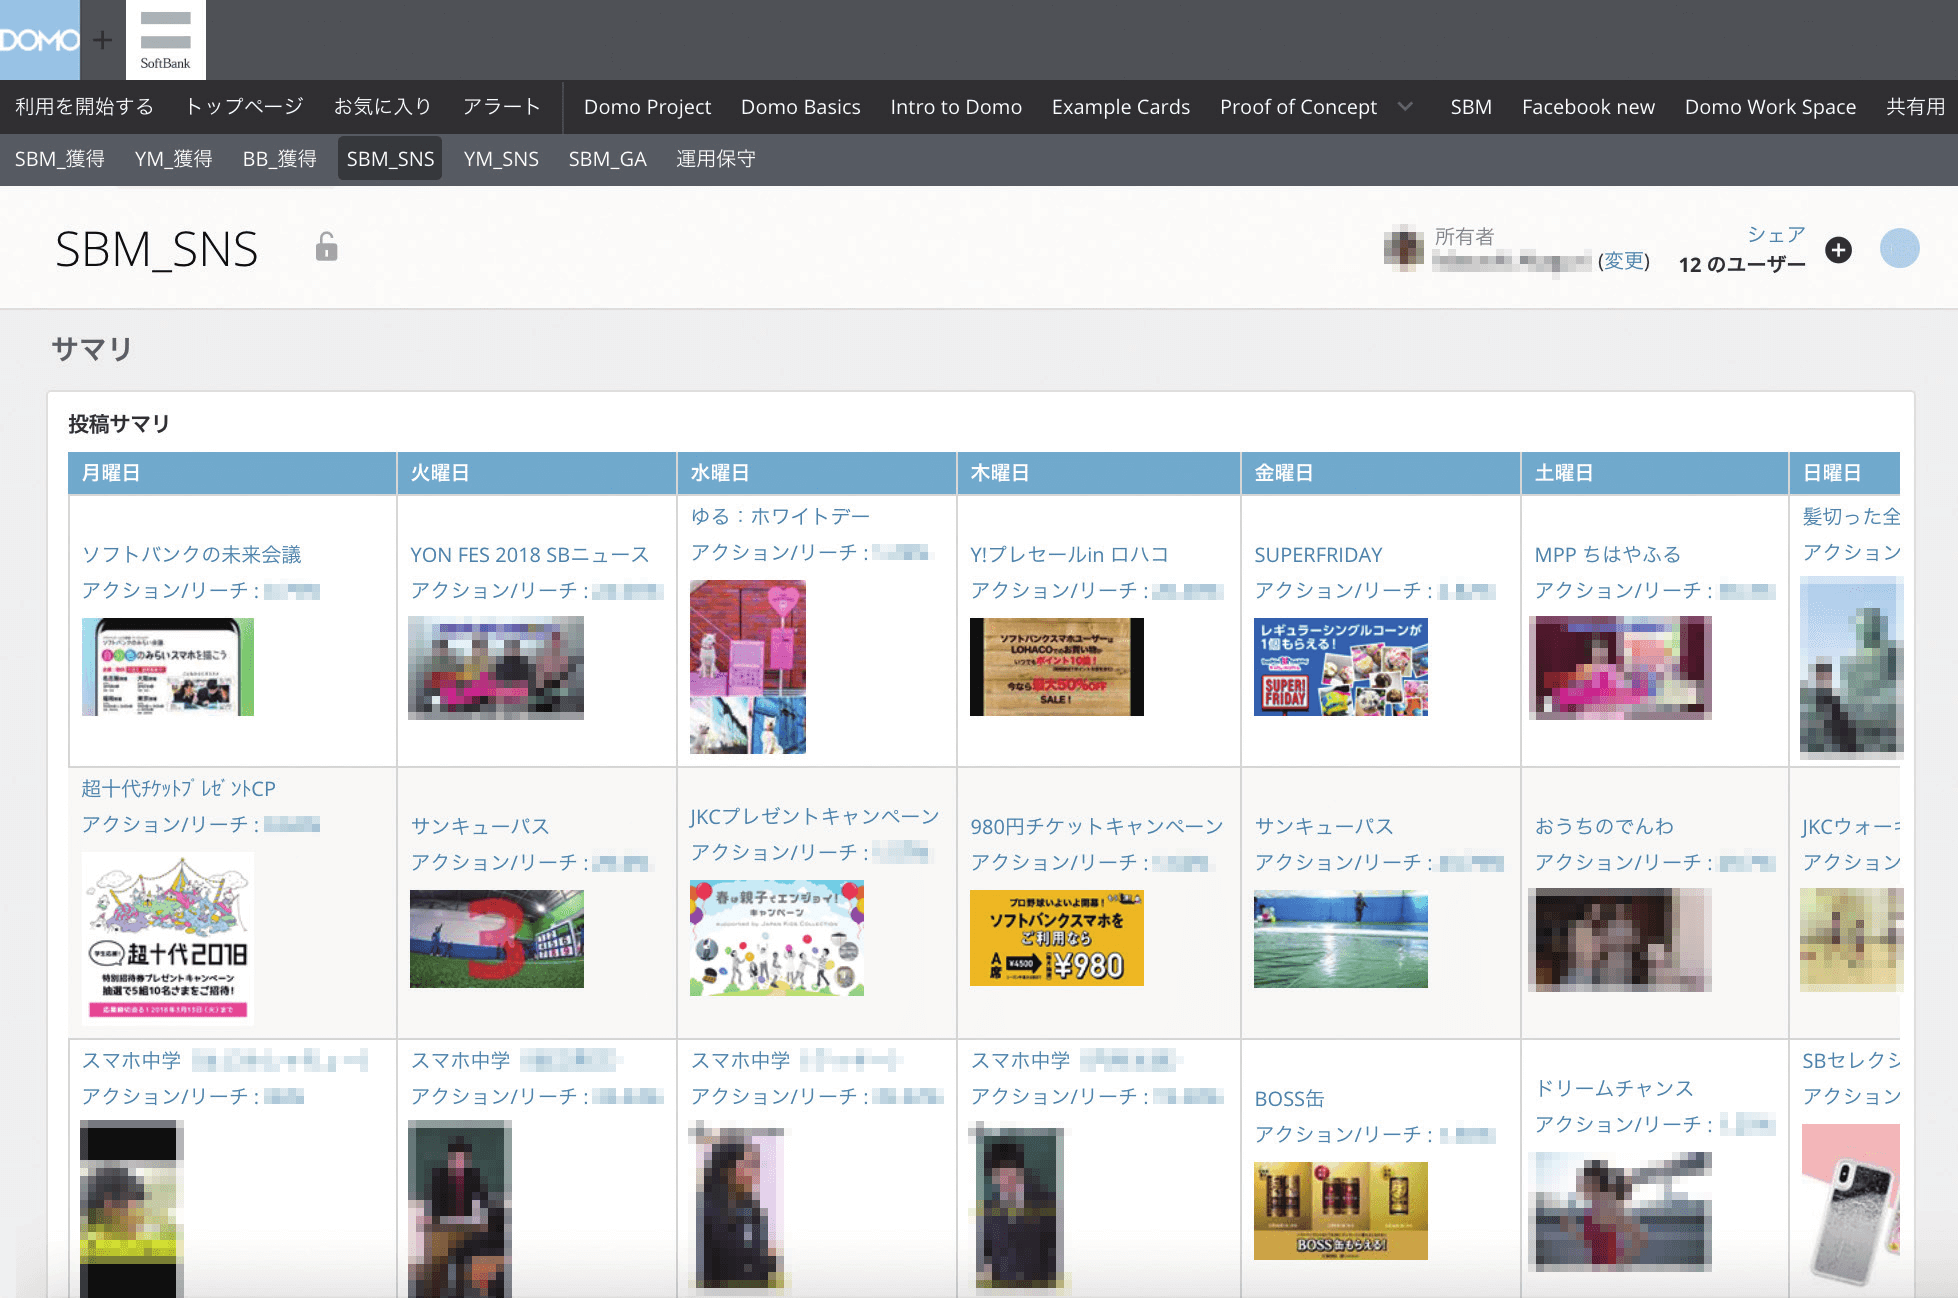Open アラート in the navigation bar
The image size is (1958, 1298).
[x=501, y=106]
